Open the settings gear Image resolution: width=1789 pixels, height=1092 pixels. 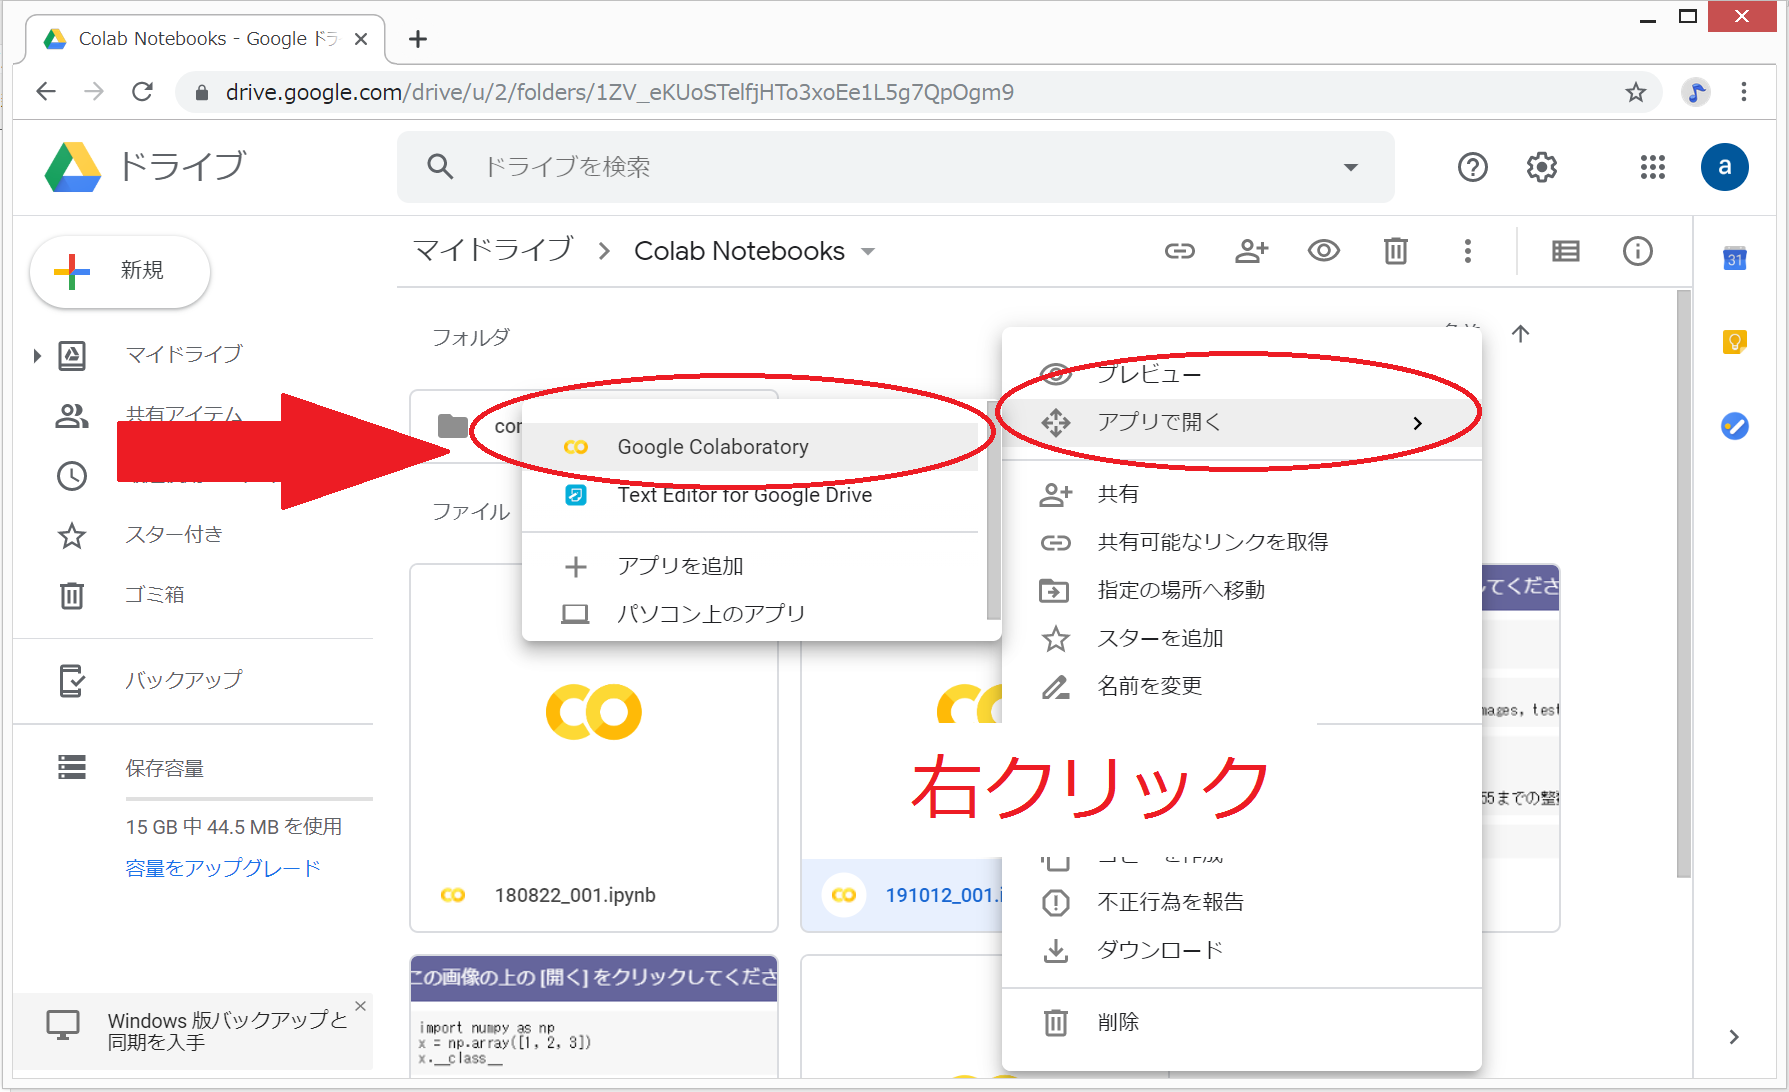pyautogui.click(x=1541, y=167)
